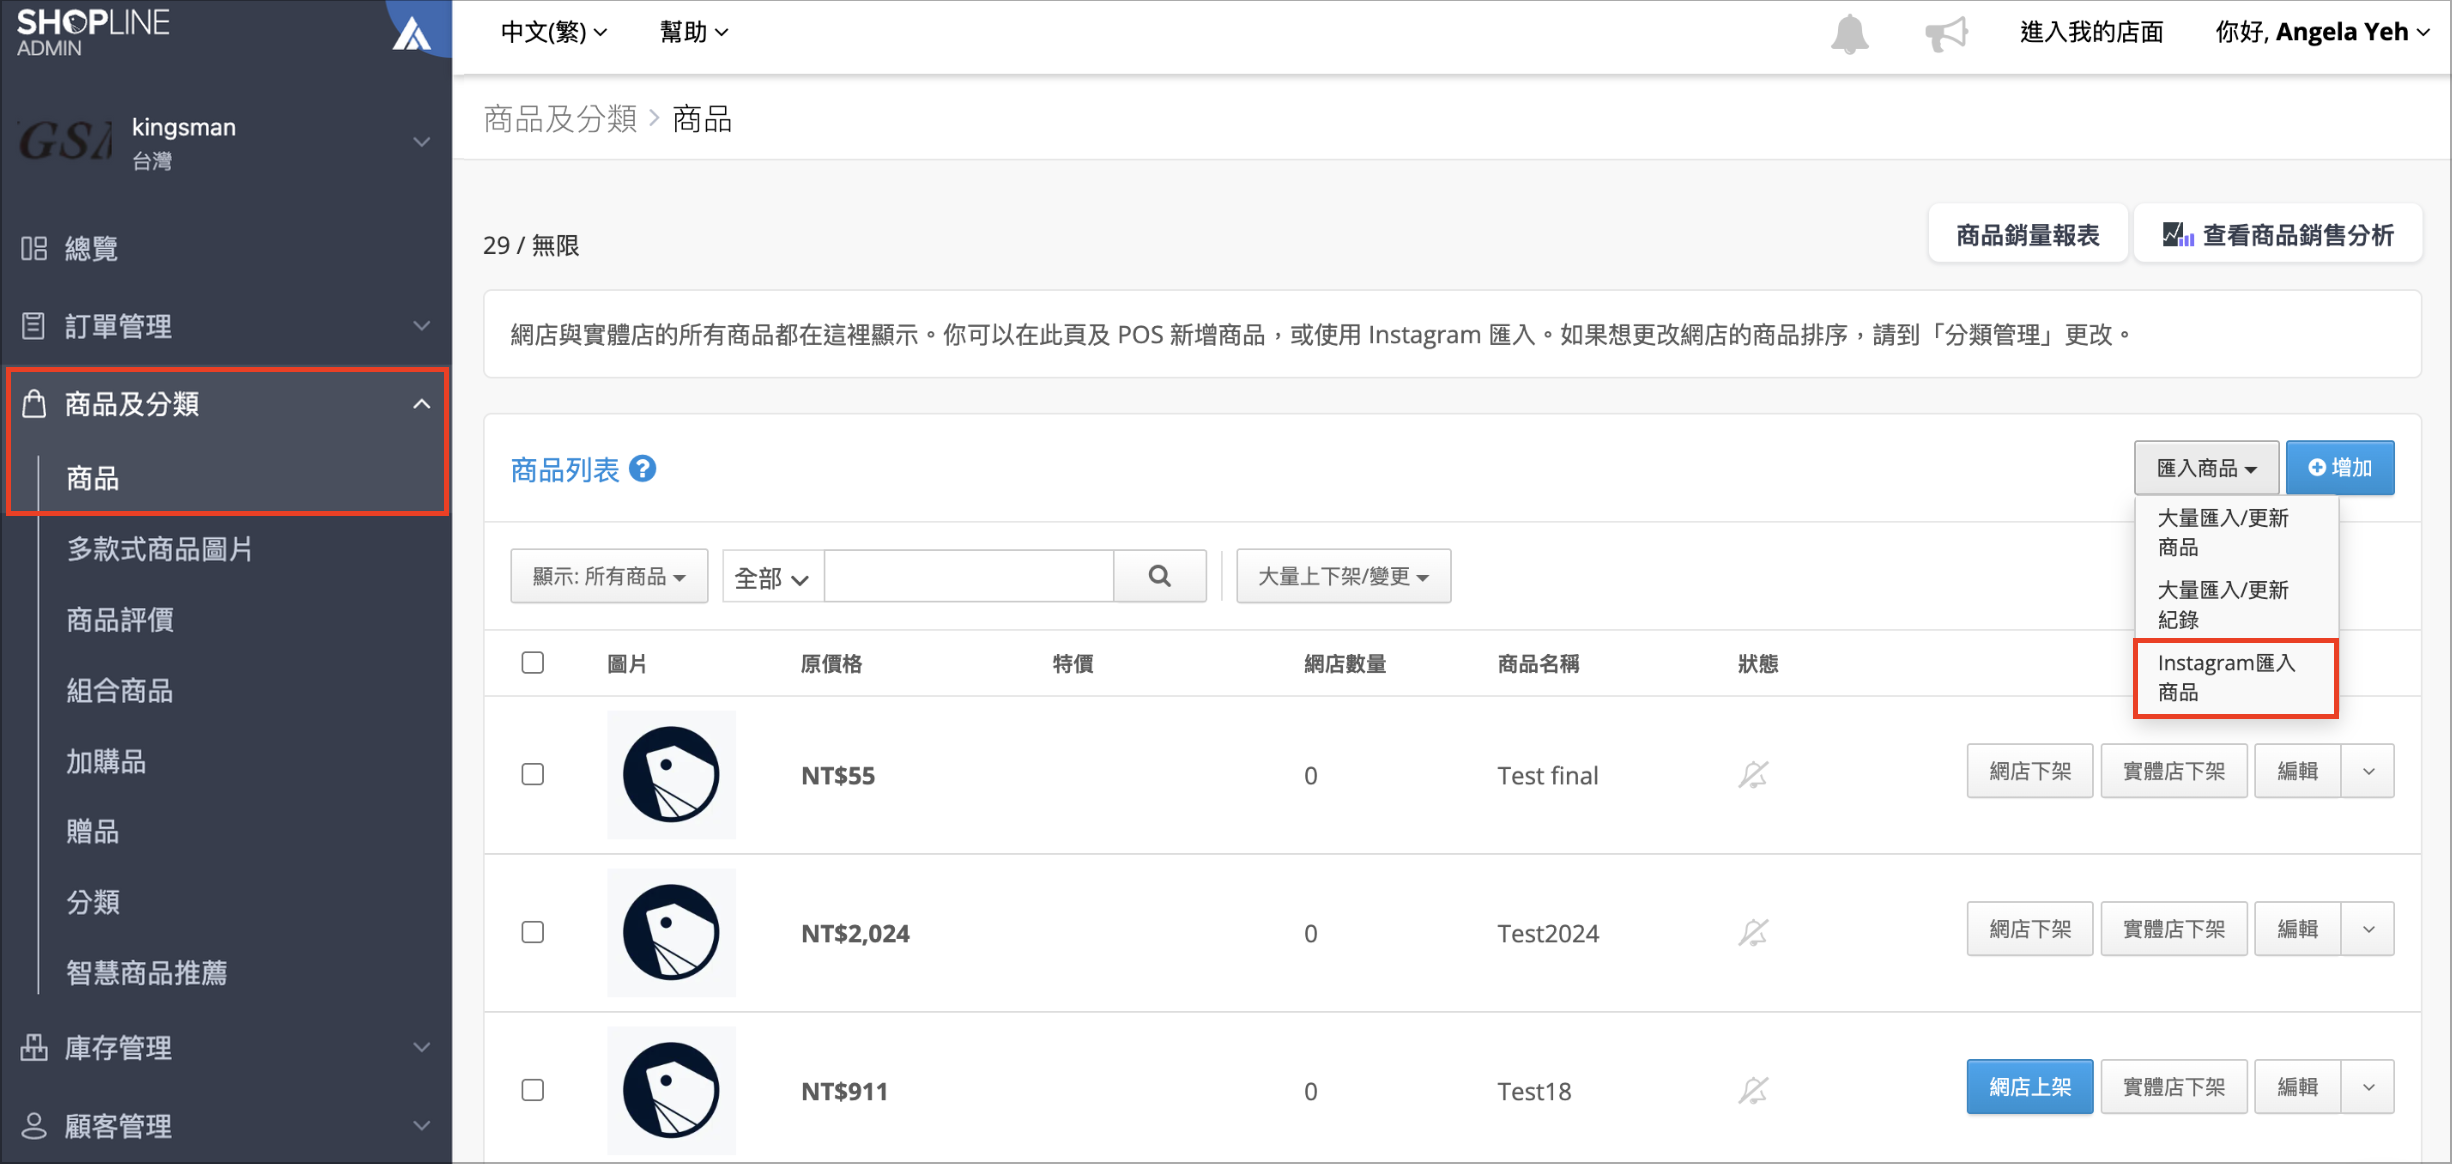Screen dimensions: 2452x1164
Task: Open 商品 in the sidebar
Action: 93,478
